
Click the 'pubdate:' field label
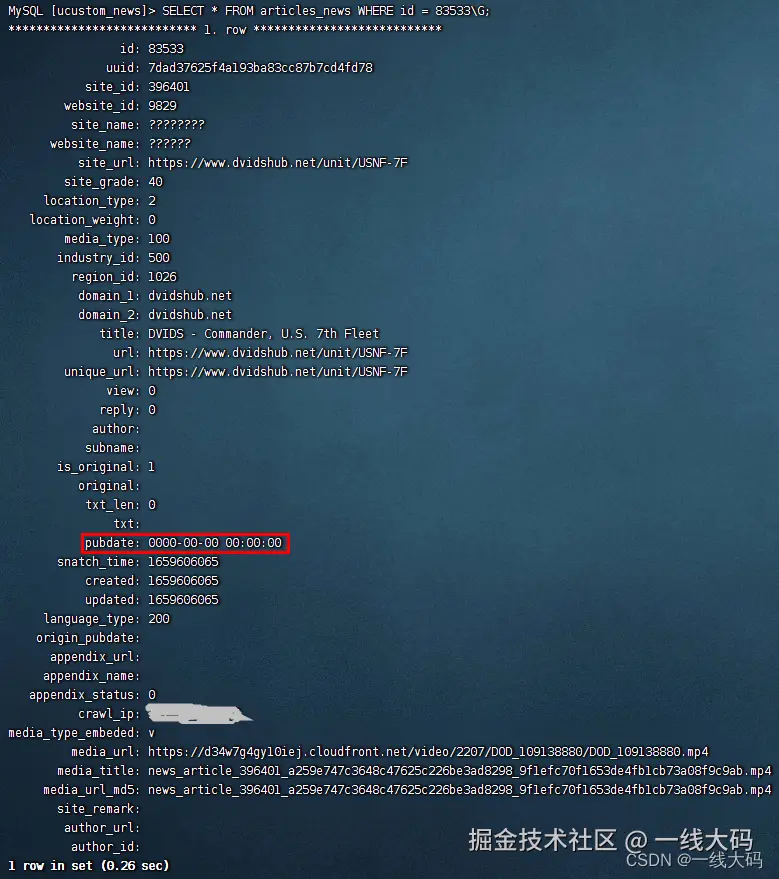point(113,543)
